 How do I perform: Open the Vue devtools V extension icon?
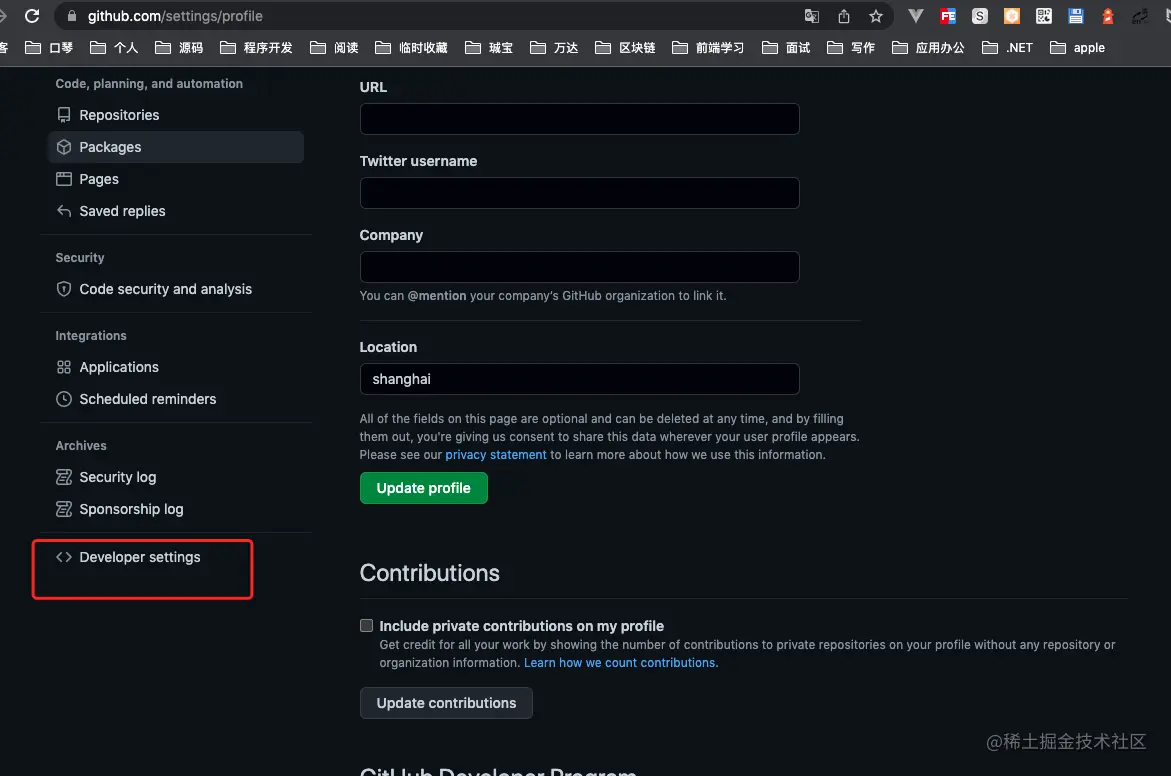916,16
